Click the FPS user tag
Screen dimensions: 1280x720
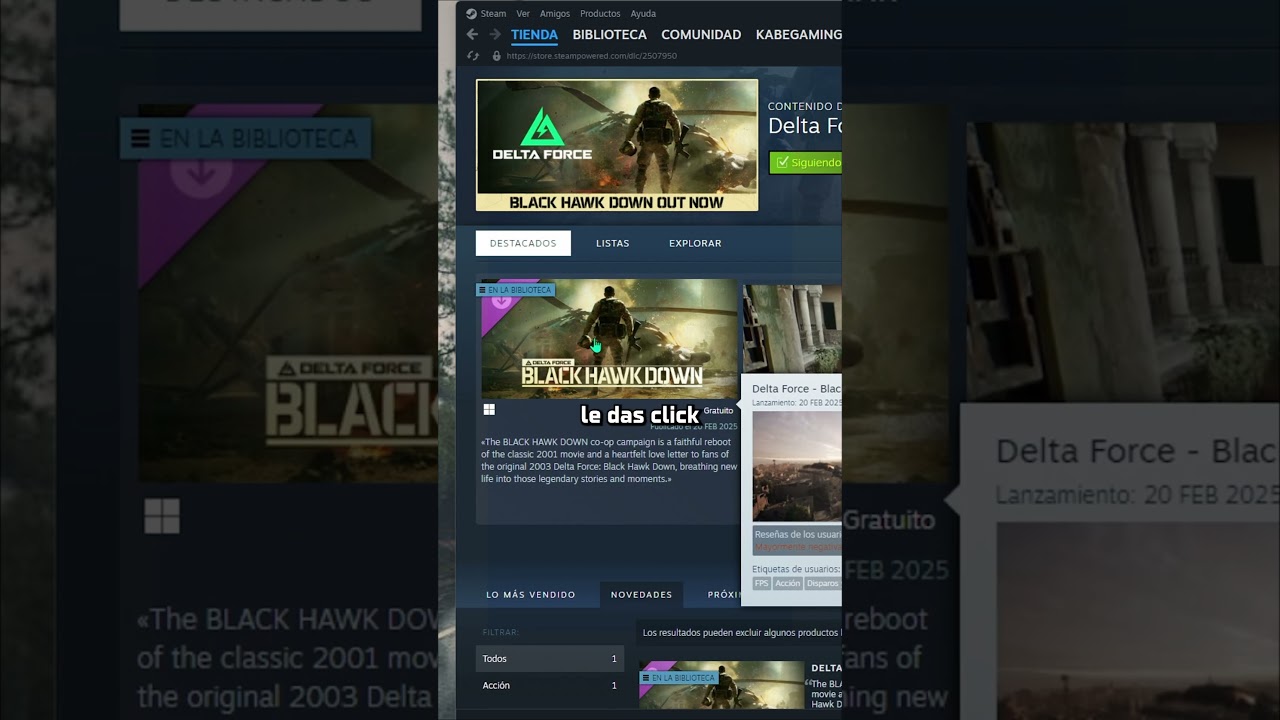(762, 583)
